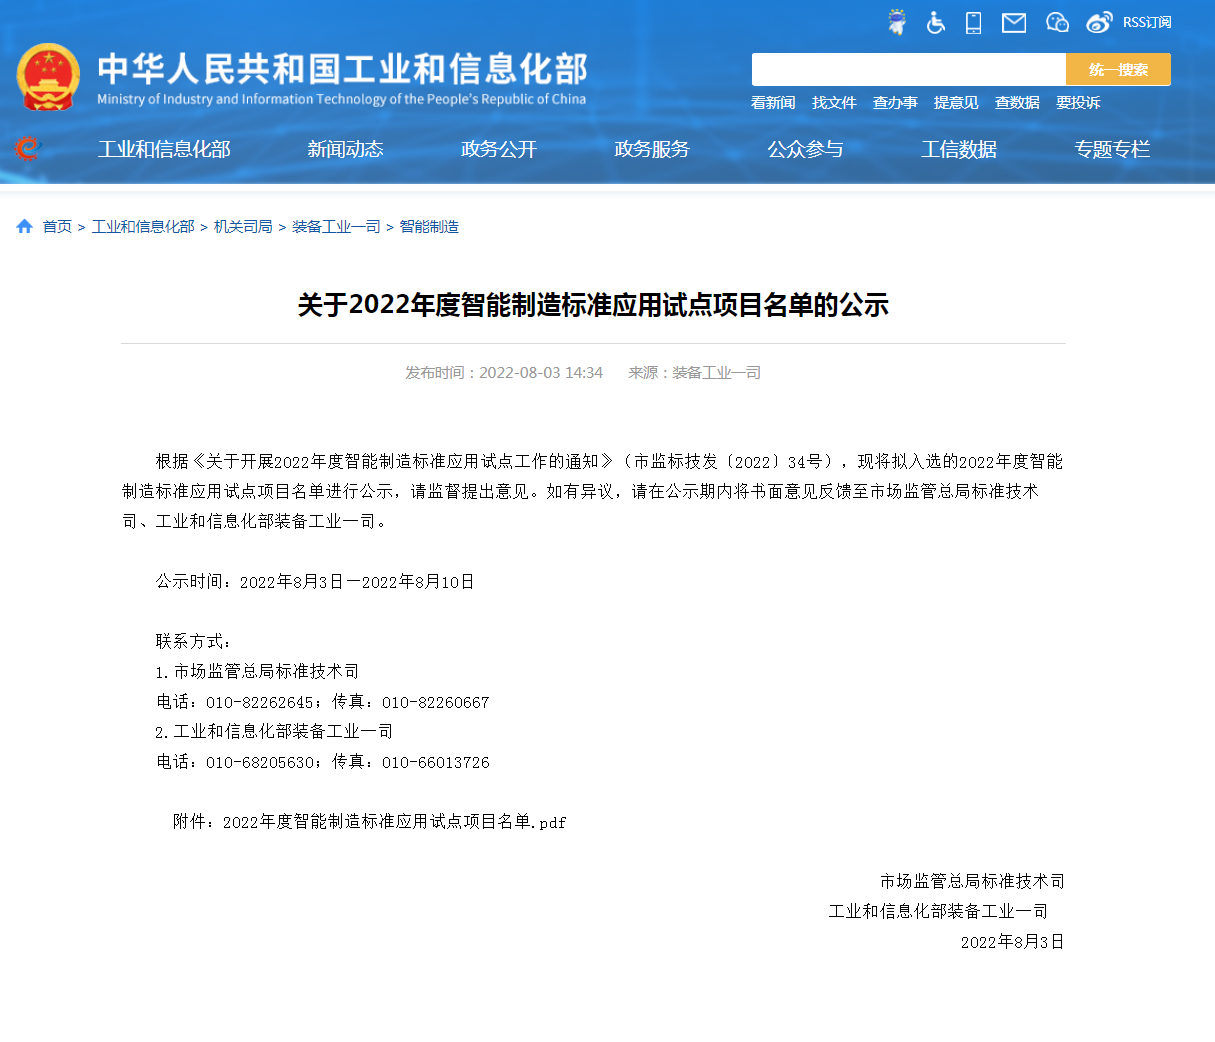This screenshot has width=1215, height=1042.
Task: Click the source text 来源：装备工业一司
Action: click(x=694, y=373)
